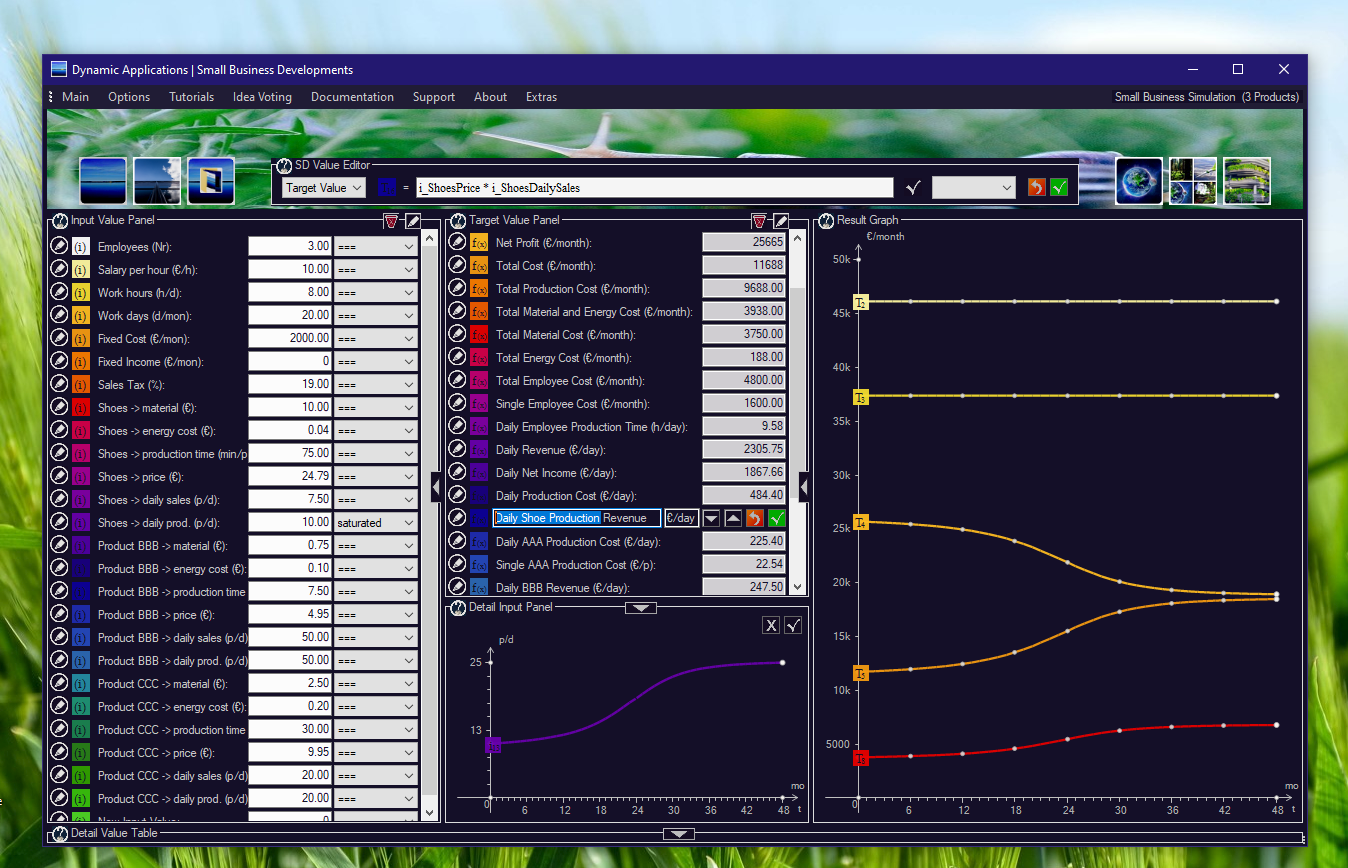The height and width of the screenshot is (868, 1348).
Task: Click the Target Value Panel pencil icon
Action: point(781,220)
